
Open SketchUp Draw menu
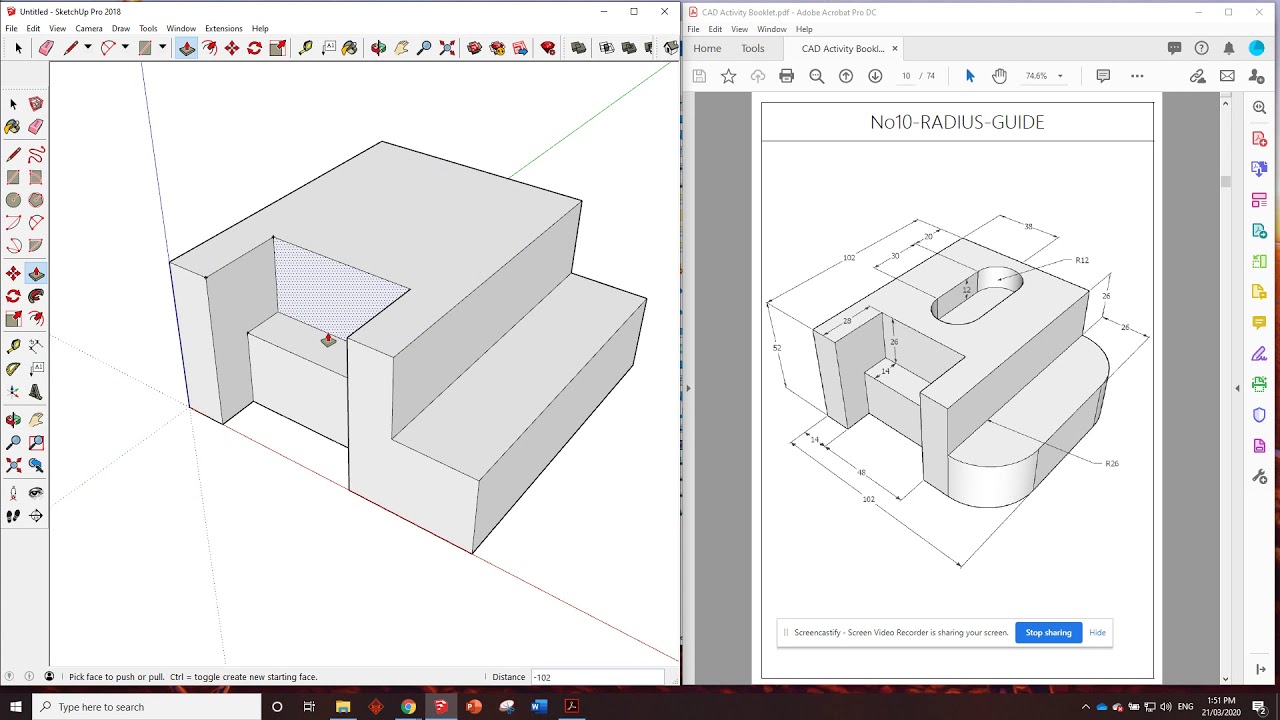[x=121, y=29]
